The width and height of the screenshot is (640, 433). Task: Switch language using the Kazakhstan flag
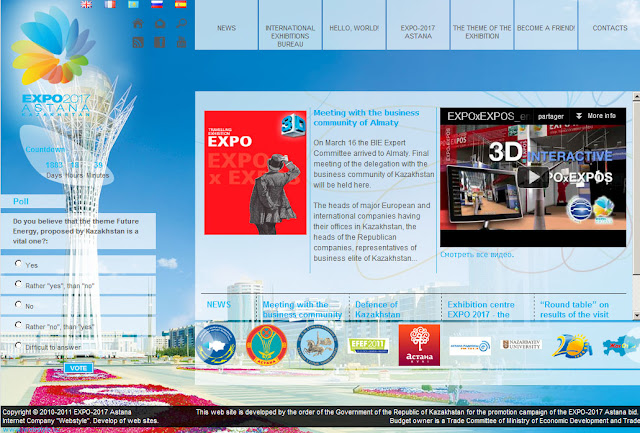coord(133,4)
